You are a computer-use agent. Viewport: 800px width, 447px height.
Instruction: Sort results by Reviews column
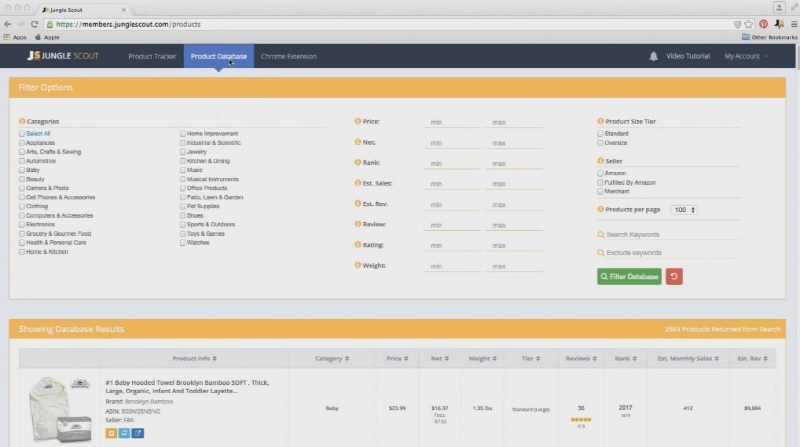pyautogui.click(x=581, y=359)
